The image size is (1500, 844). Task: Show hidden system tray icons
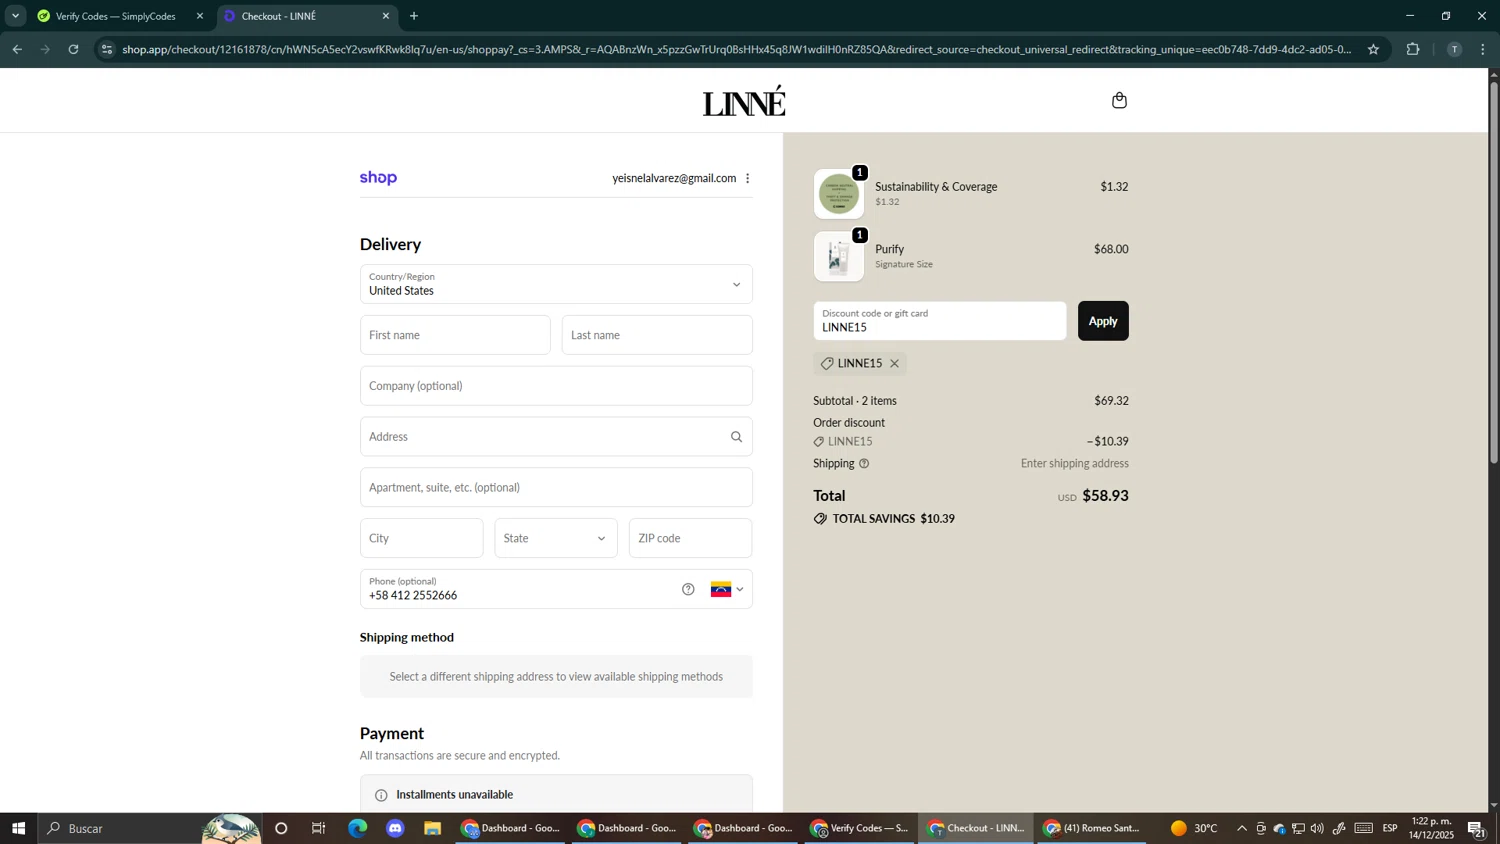click(x=1242, y=828)
